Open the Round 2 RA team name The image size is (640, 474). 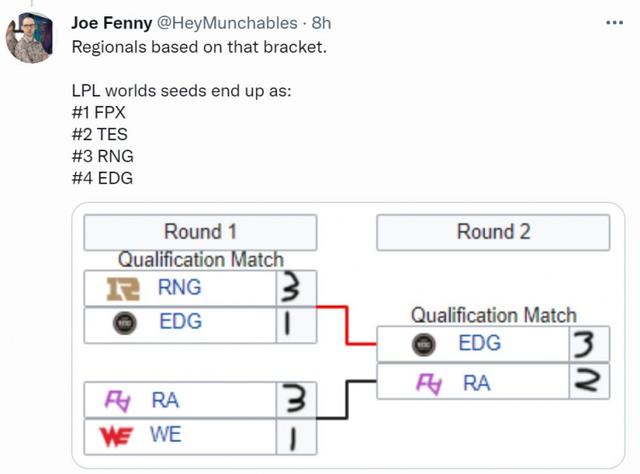477,383
